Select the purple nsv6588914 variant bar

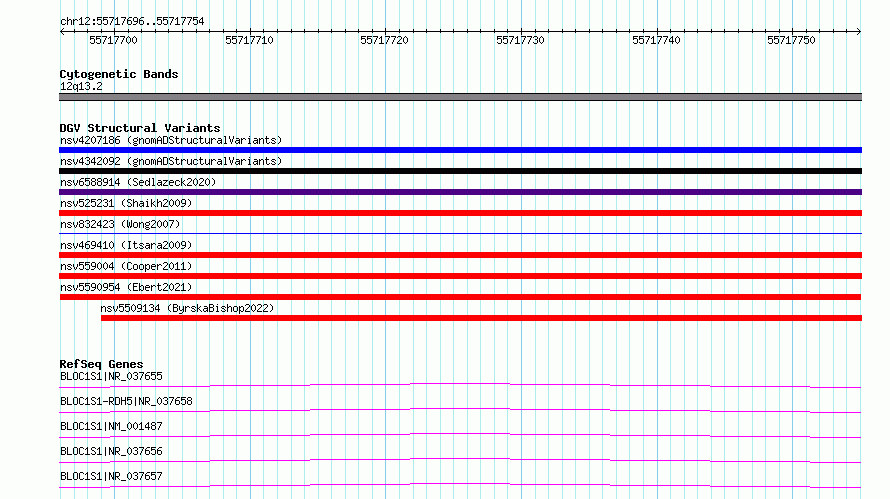(x=460, y=192)
